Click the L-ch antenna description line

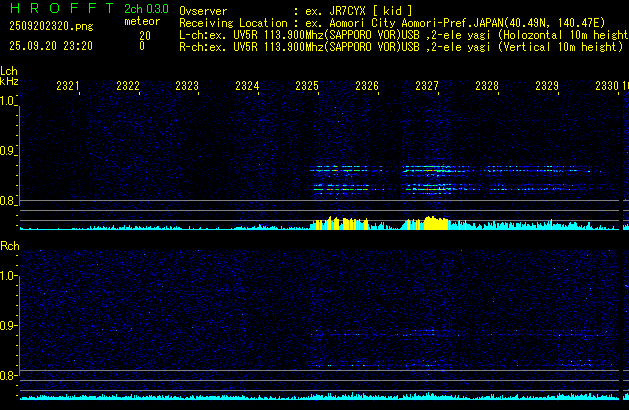(x=400, y=34)
